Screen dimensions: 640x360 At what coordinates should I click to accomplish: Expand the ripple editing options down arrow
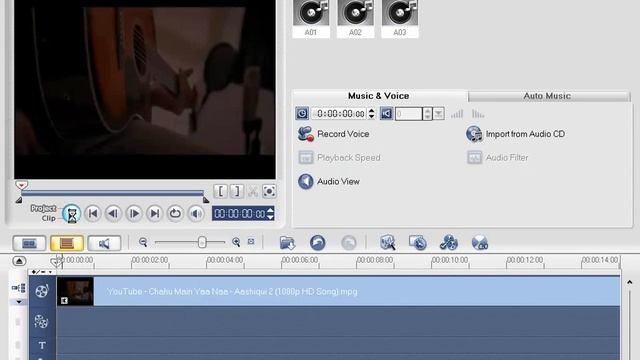pyautogui.click(x=19, y=302)
